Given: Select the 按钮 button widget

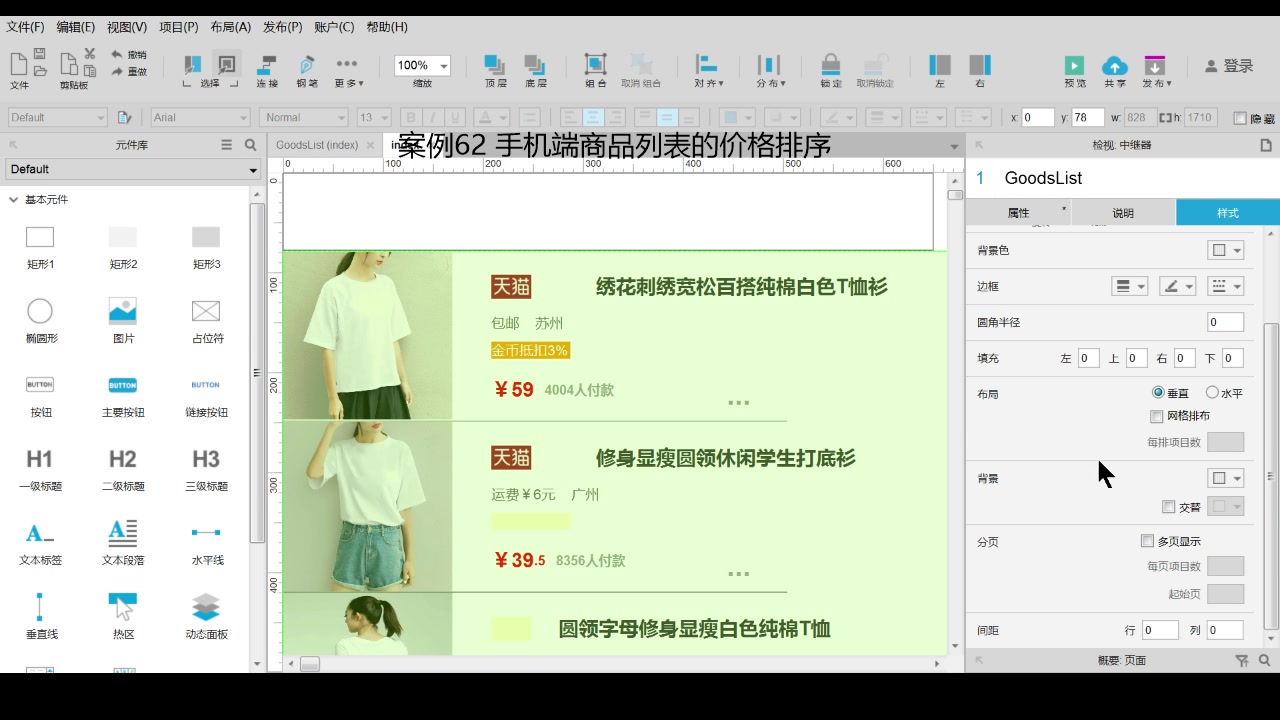Looking at the screenshot, I should tap(40, 395).
